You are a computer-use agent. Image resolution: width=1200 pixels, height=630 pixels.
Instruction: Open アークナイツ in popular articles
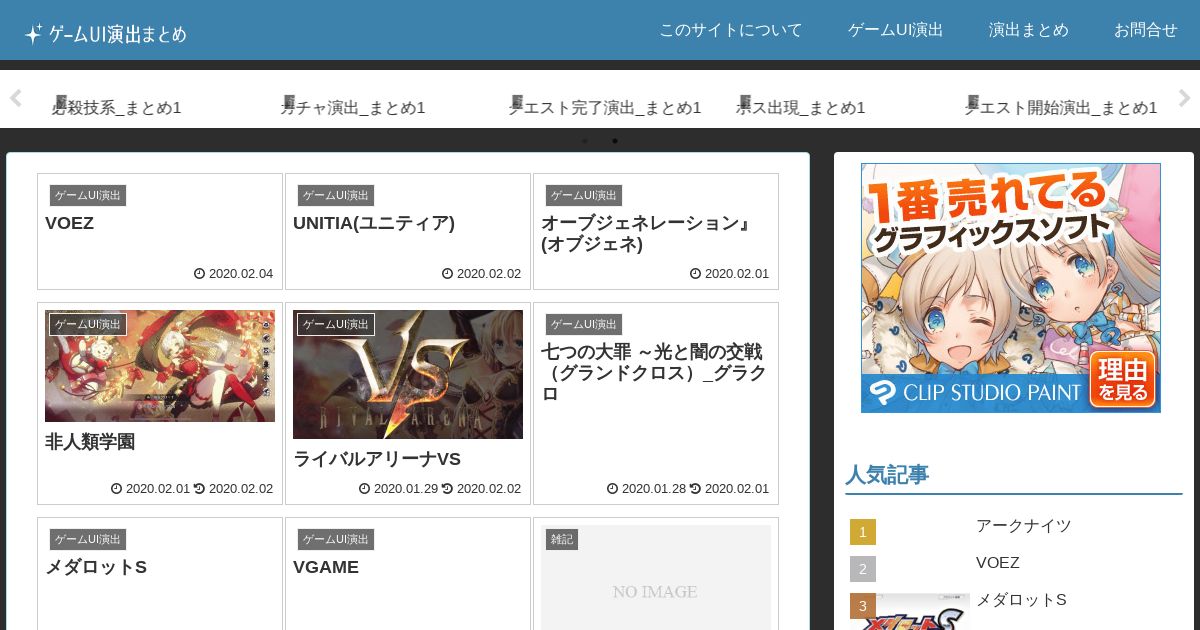tap(1024, 525)
